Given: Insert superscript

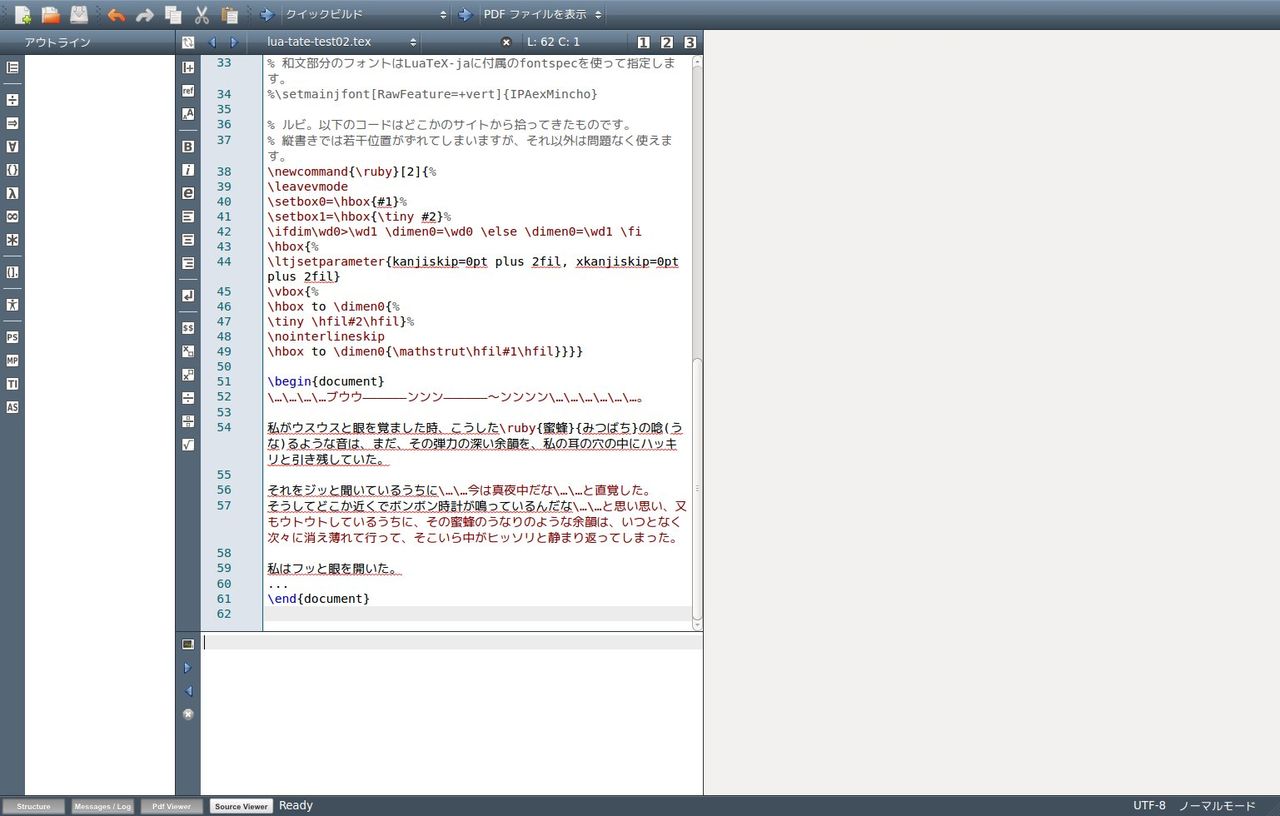Looking at the screenshot, I should click(188, 375).
